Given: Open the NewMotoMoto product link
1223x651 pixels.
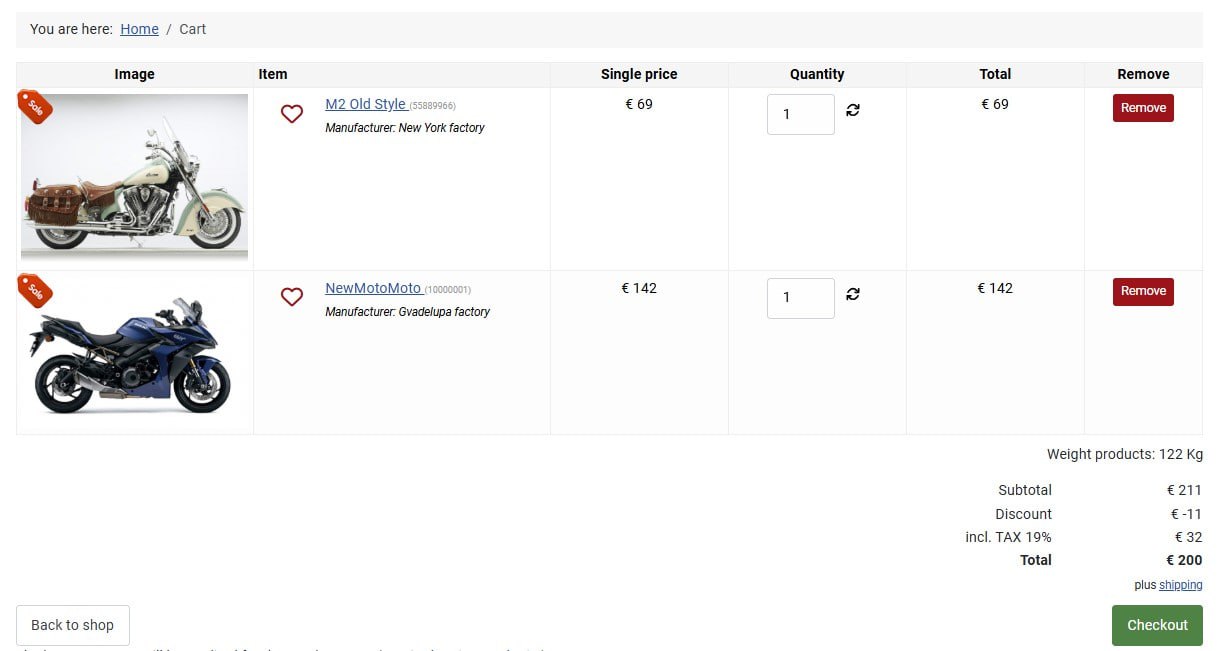Looking at the screenshot, I should coord(373,288).
